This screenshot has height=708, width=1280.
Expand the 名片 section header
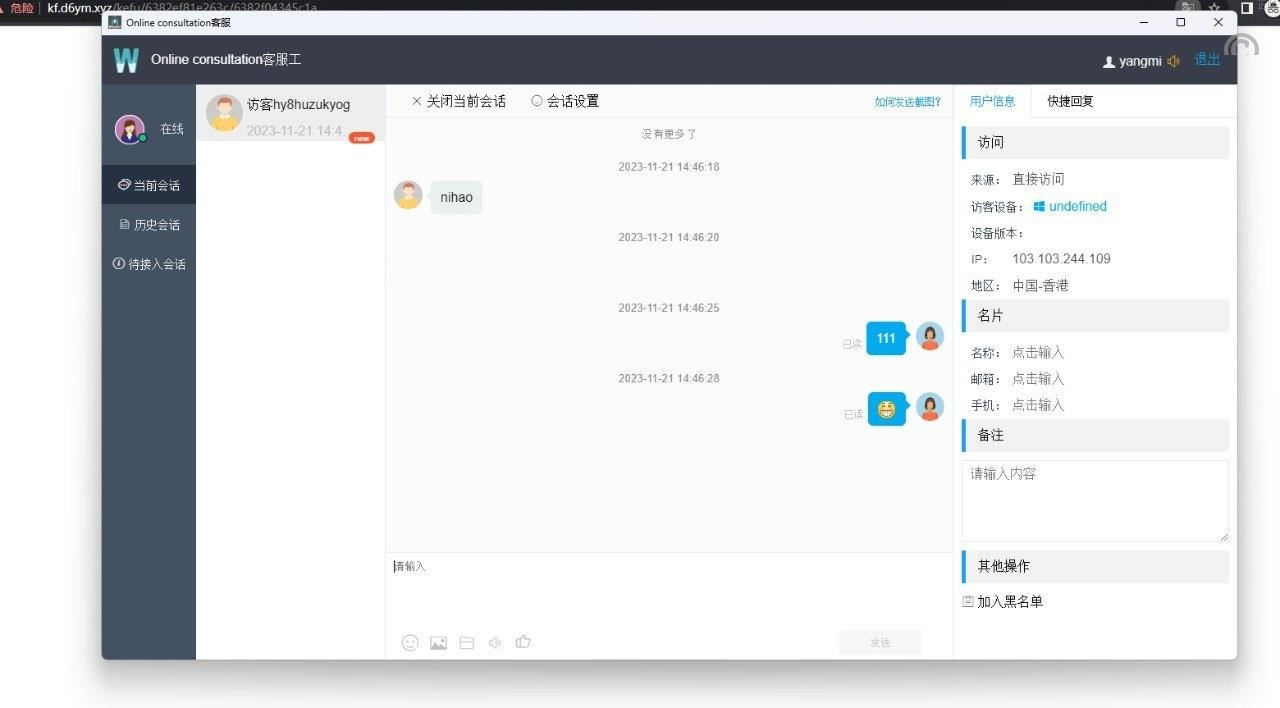[x=989, y=314]
